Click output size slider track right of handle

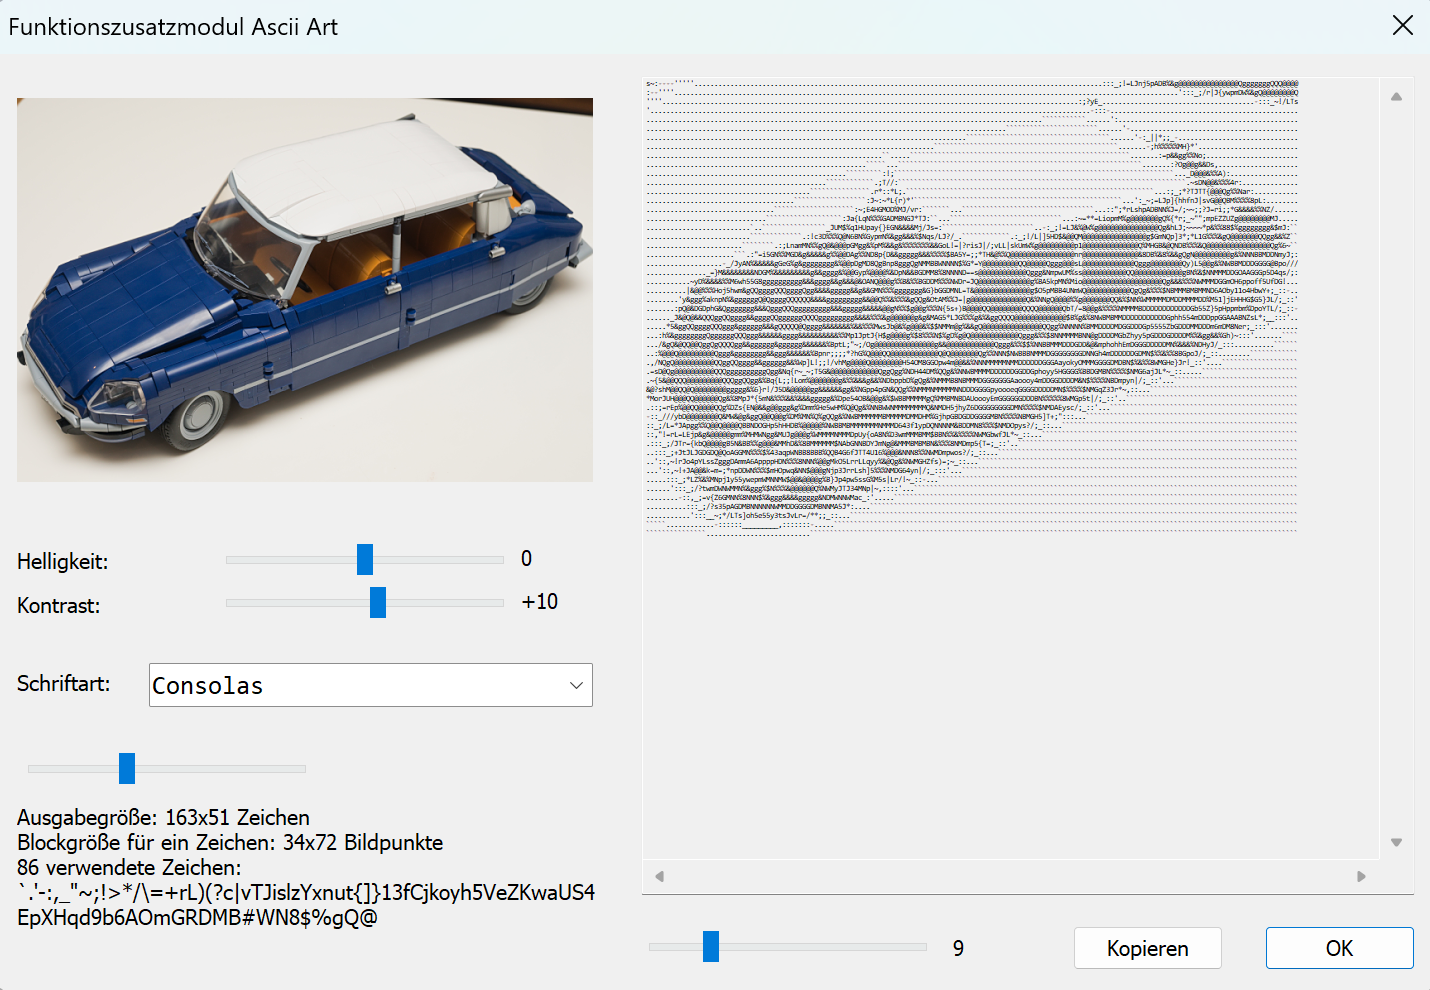pyautogui.click(x=220, y=769)
